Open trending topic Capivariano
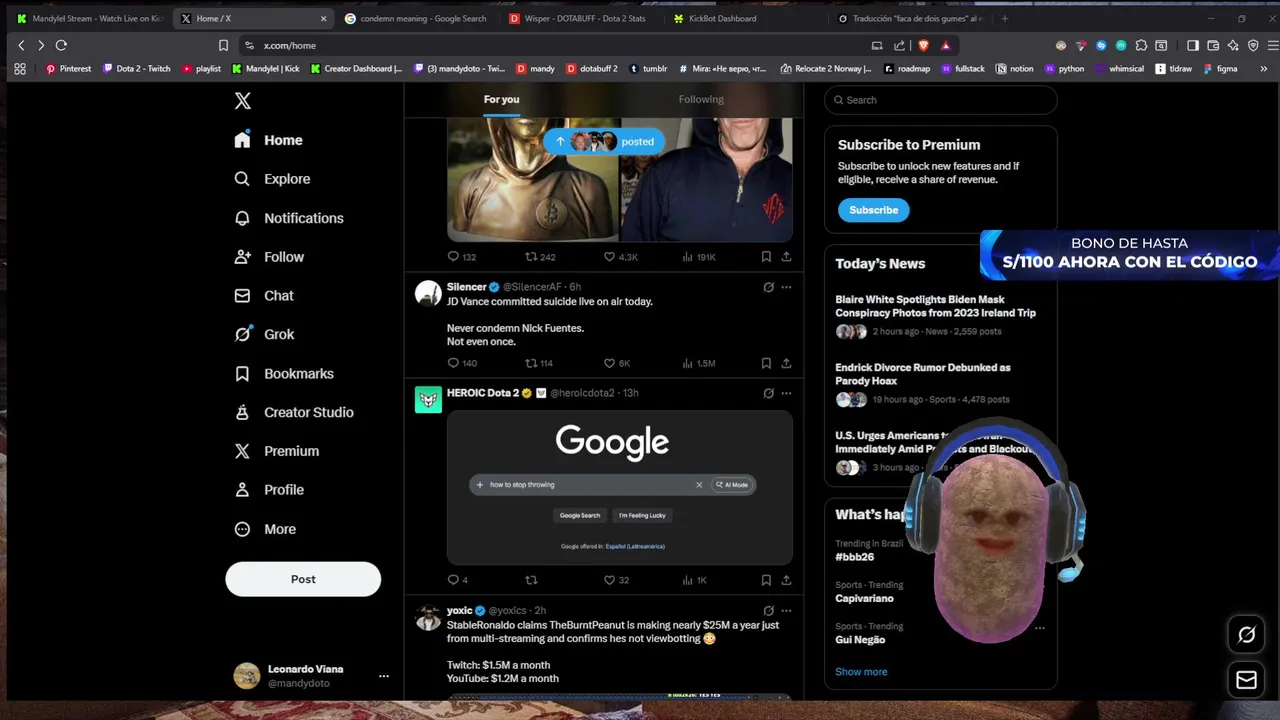The height and width of the screenshot is (720, 1280). 864,598
